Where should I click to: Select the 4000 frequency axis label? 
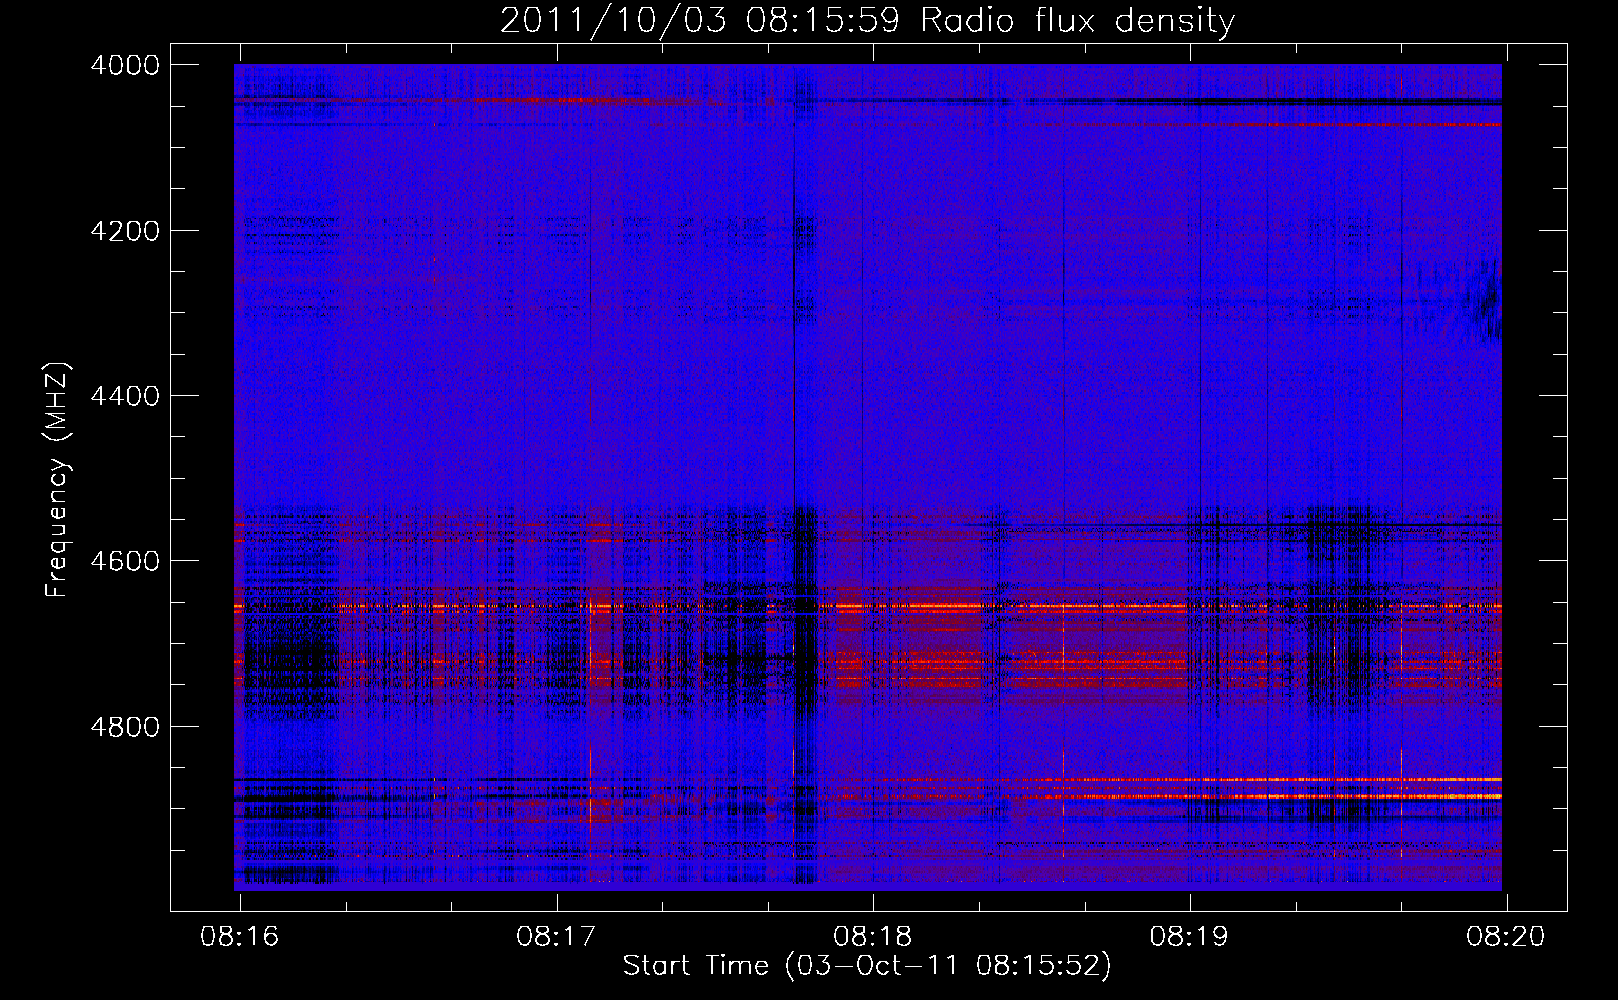[125, 65]
